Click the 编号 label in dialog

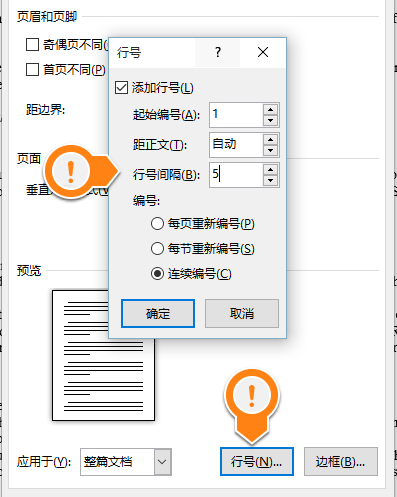coord(146,201)
